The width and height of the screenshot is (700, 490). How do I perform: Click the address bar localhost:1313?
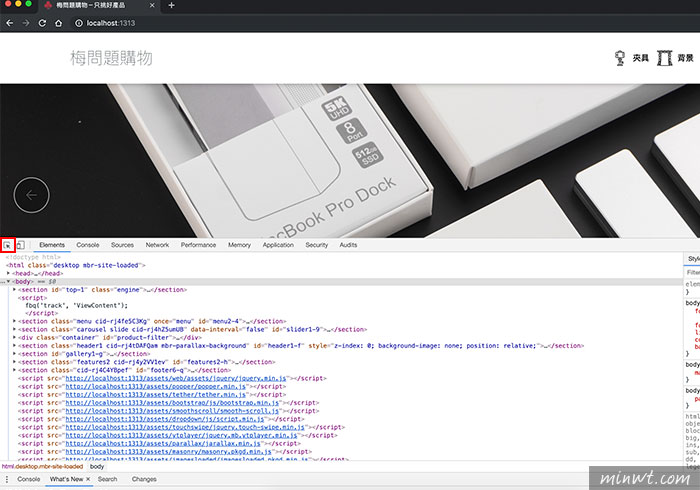[111, 23]
